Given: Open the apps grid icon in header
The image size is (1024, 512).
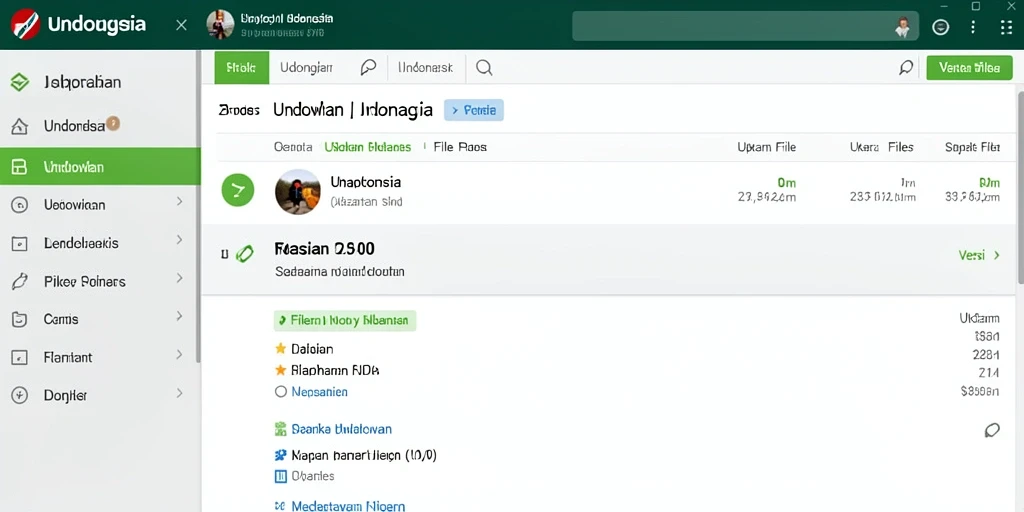Looking at the screenshot, I should coord(1006,27).
